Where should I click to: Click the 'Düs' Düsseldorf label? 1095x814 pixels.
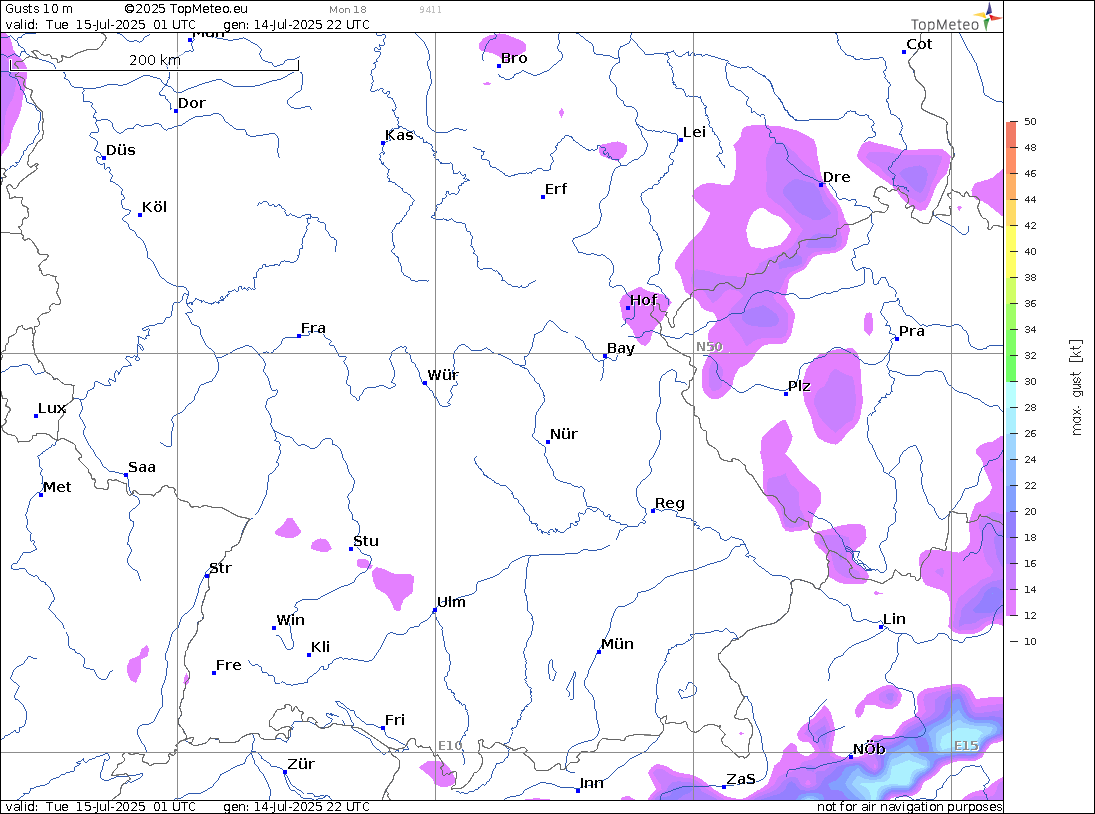pos(121,150)
